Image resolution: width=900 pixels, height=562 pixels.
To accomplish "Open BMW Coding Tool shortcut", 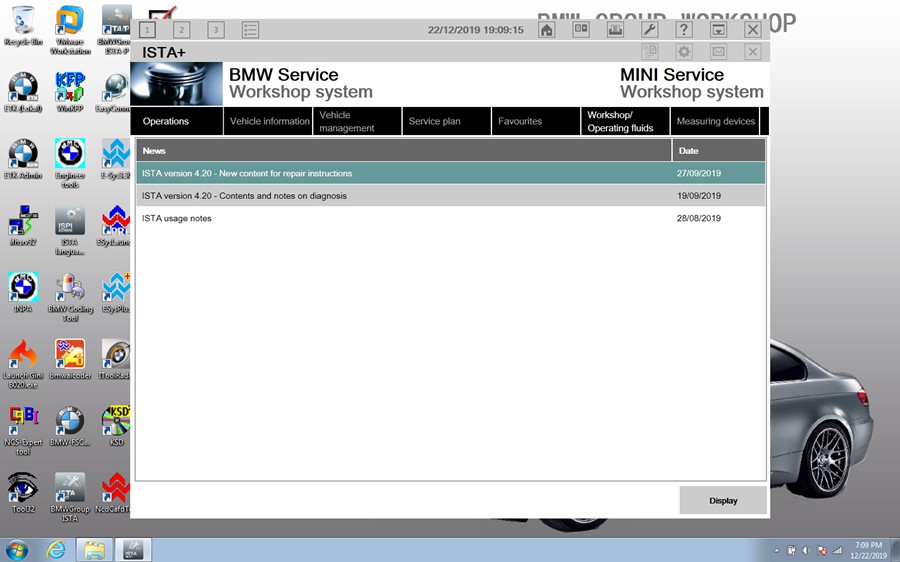I will tap(70, 297).
